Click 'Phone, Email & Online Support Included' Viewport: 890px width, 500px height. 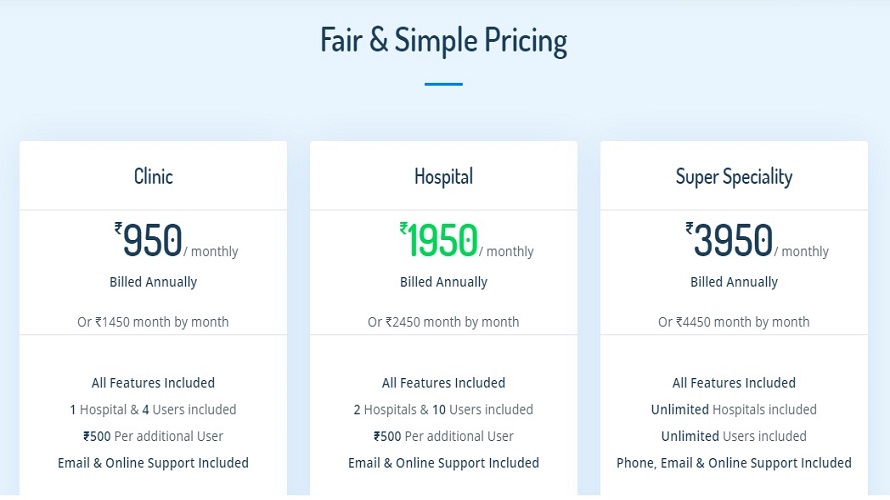click(x=734, y=463)
